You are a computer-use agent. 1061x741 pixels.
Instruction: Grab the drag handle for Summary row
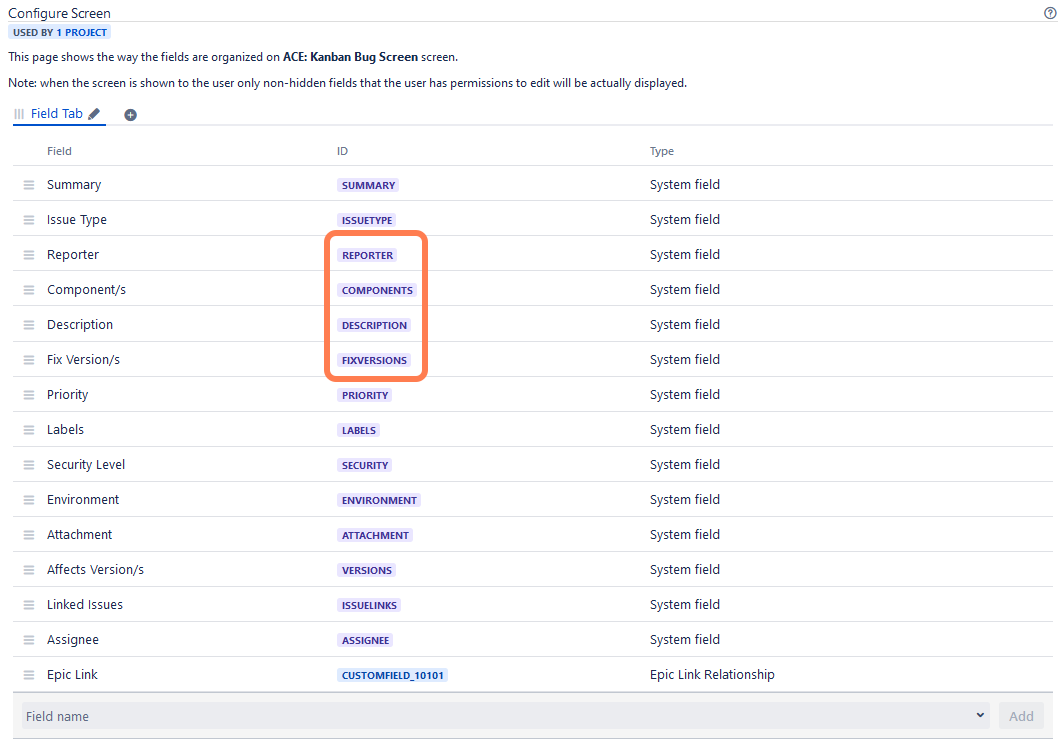point(29,185)
